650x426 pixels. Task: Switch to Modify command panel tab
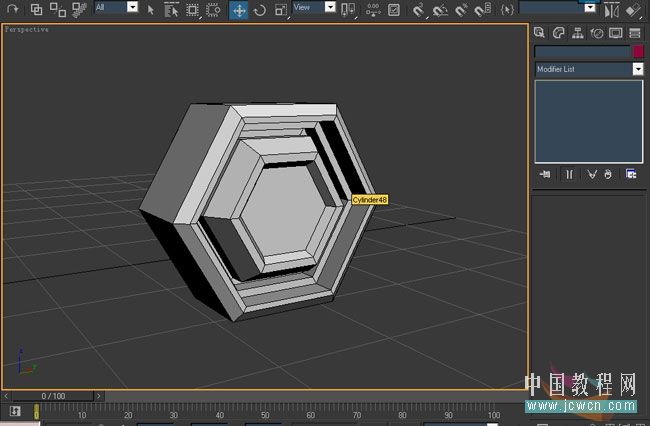point(558,33)
